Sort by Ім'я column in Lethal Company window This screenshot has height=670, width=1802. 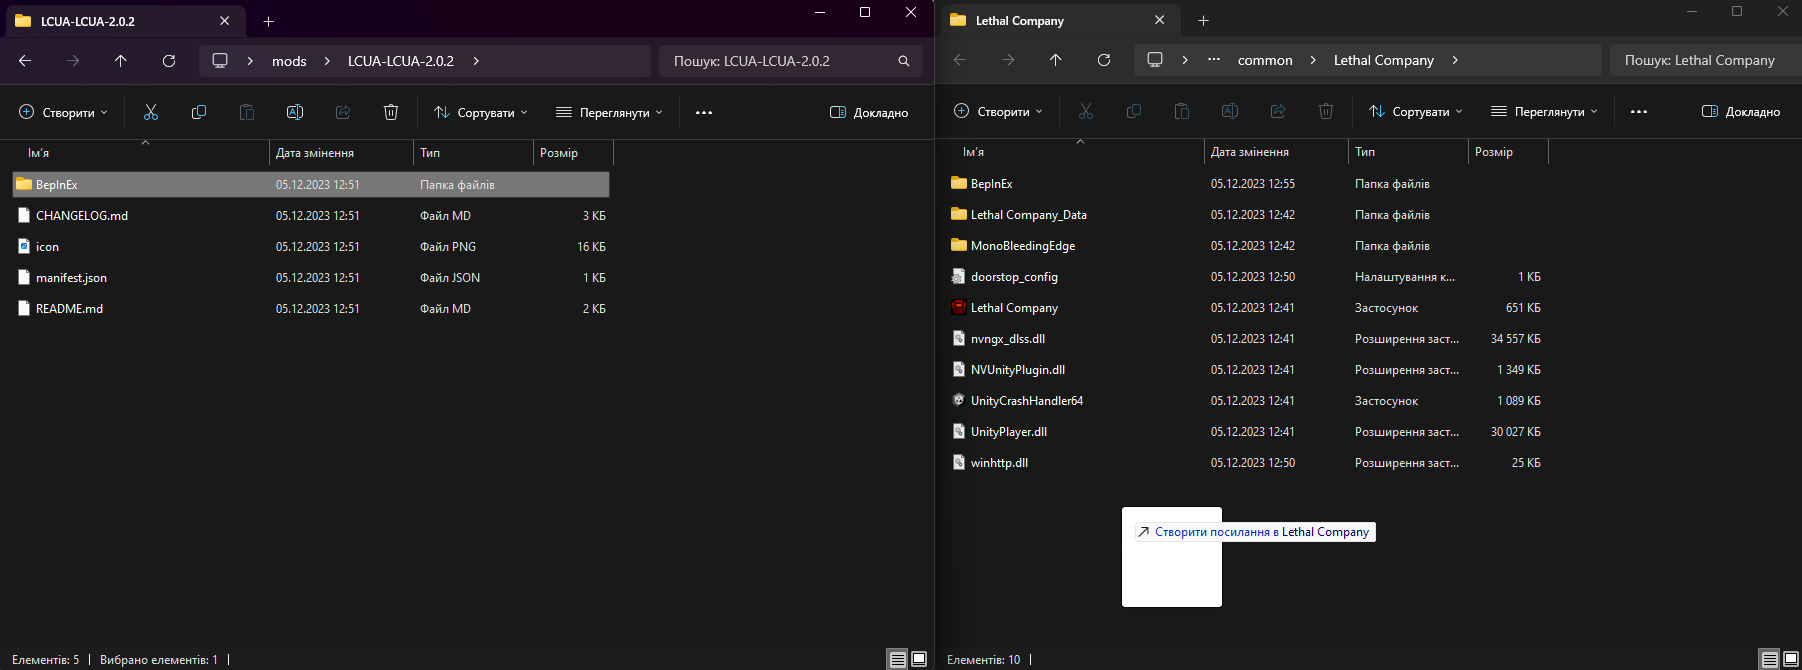click(1074, 152)
